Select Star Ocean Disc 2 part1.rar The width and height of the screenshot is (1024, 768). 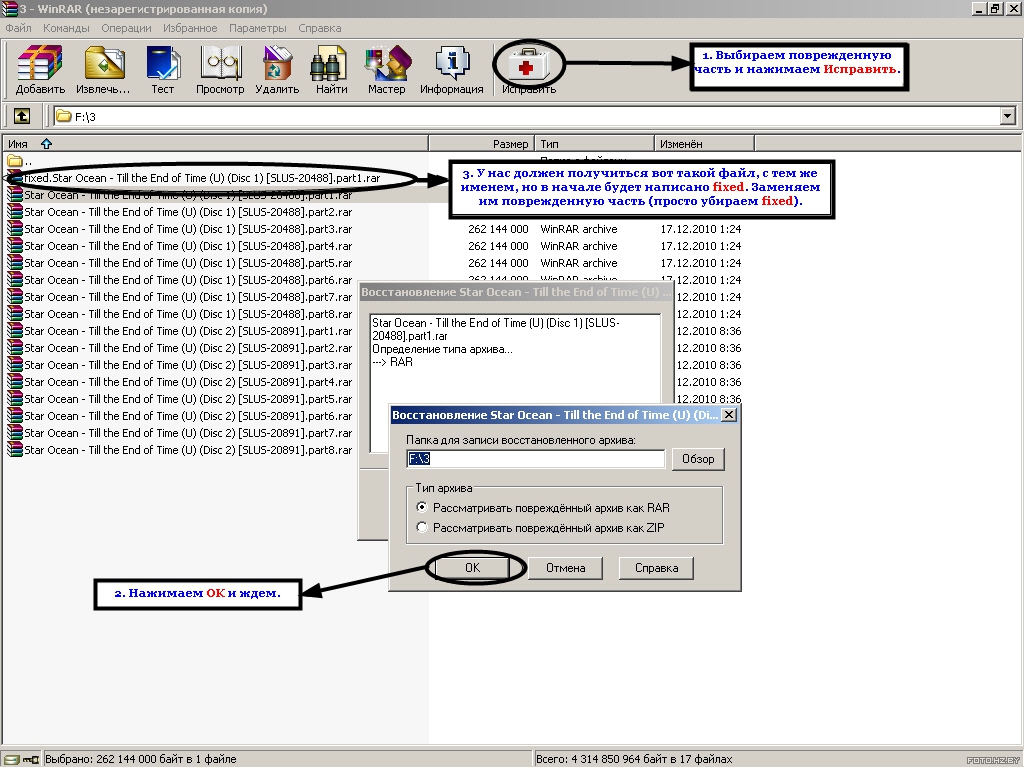coord(188,331)
